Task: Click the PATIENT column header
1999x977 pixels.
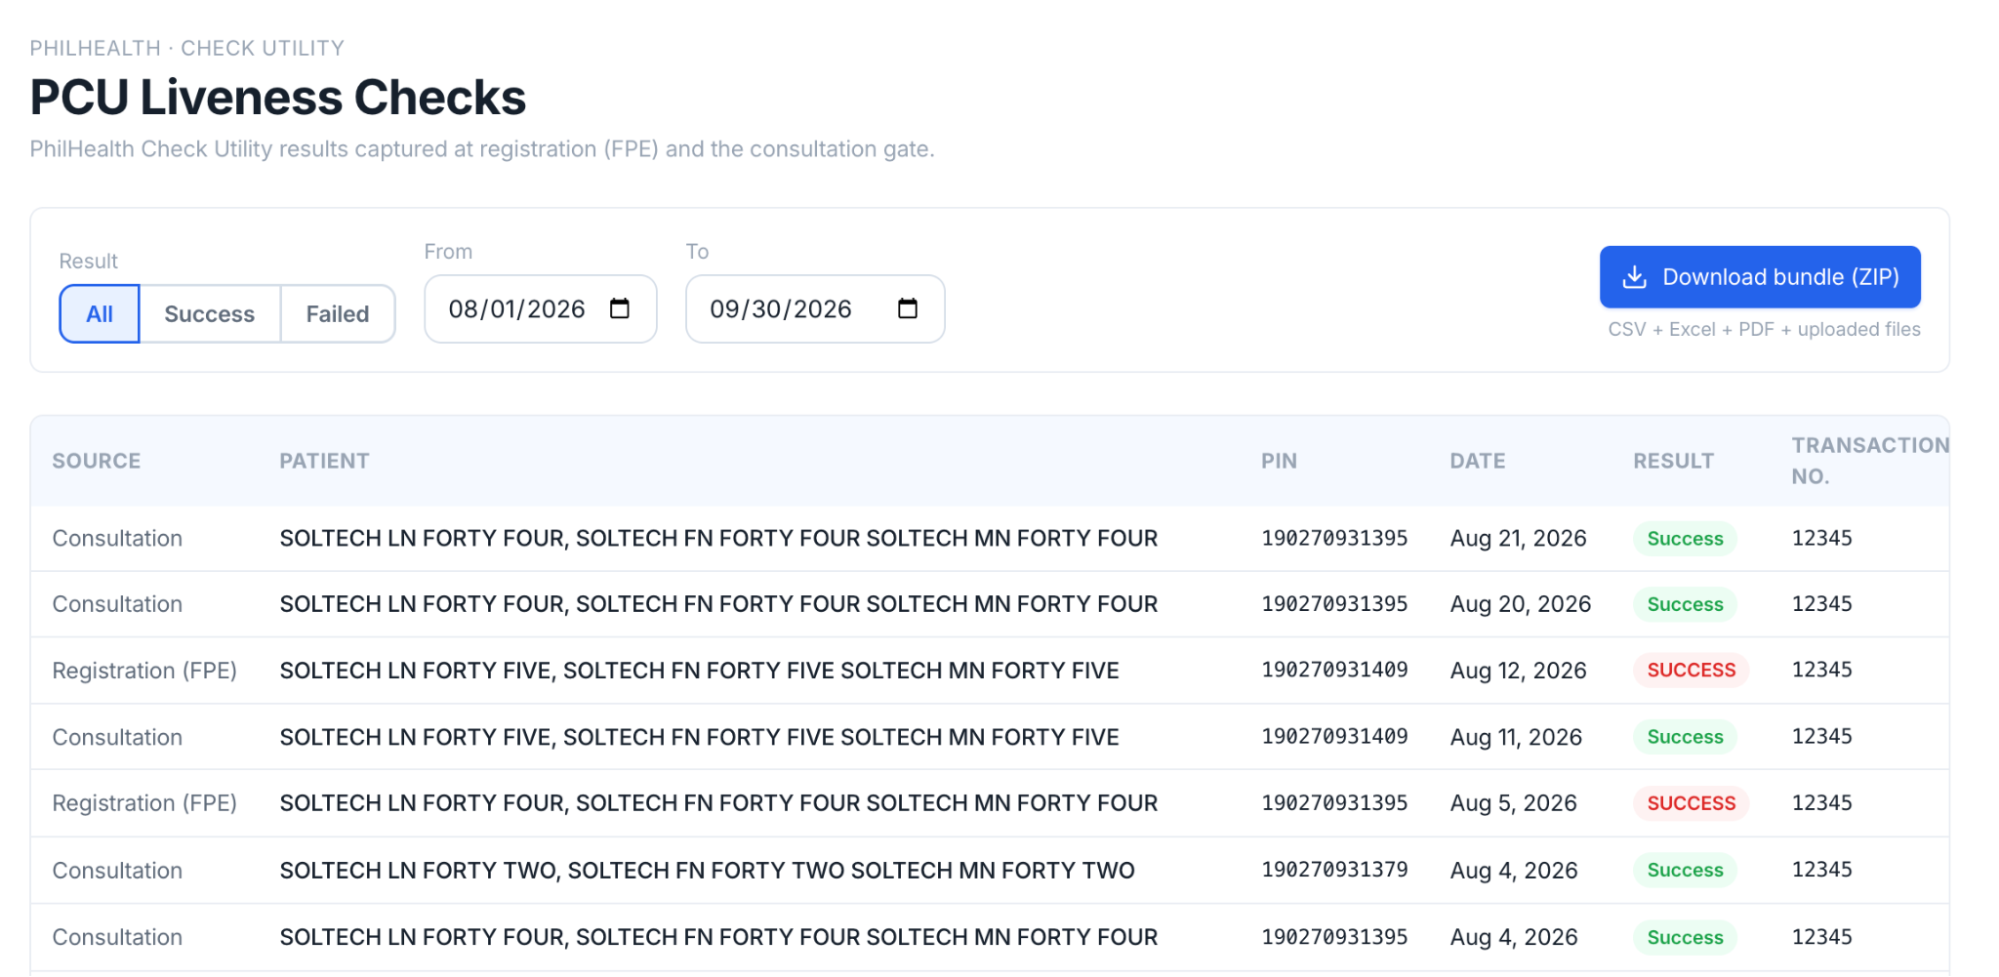Action: pyautogui.click(x=324, y=461)
